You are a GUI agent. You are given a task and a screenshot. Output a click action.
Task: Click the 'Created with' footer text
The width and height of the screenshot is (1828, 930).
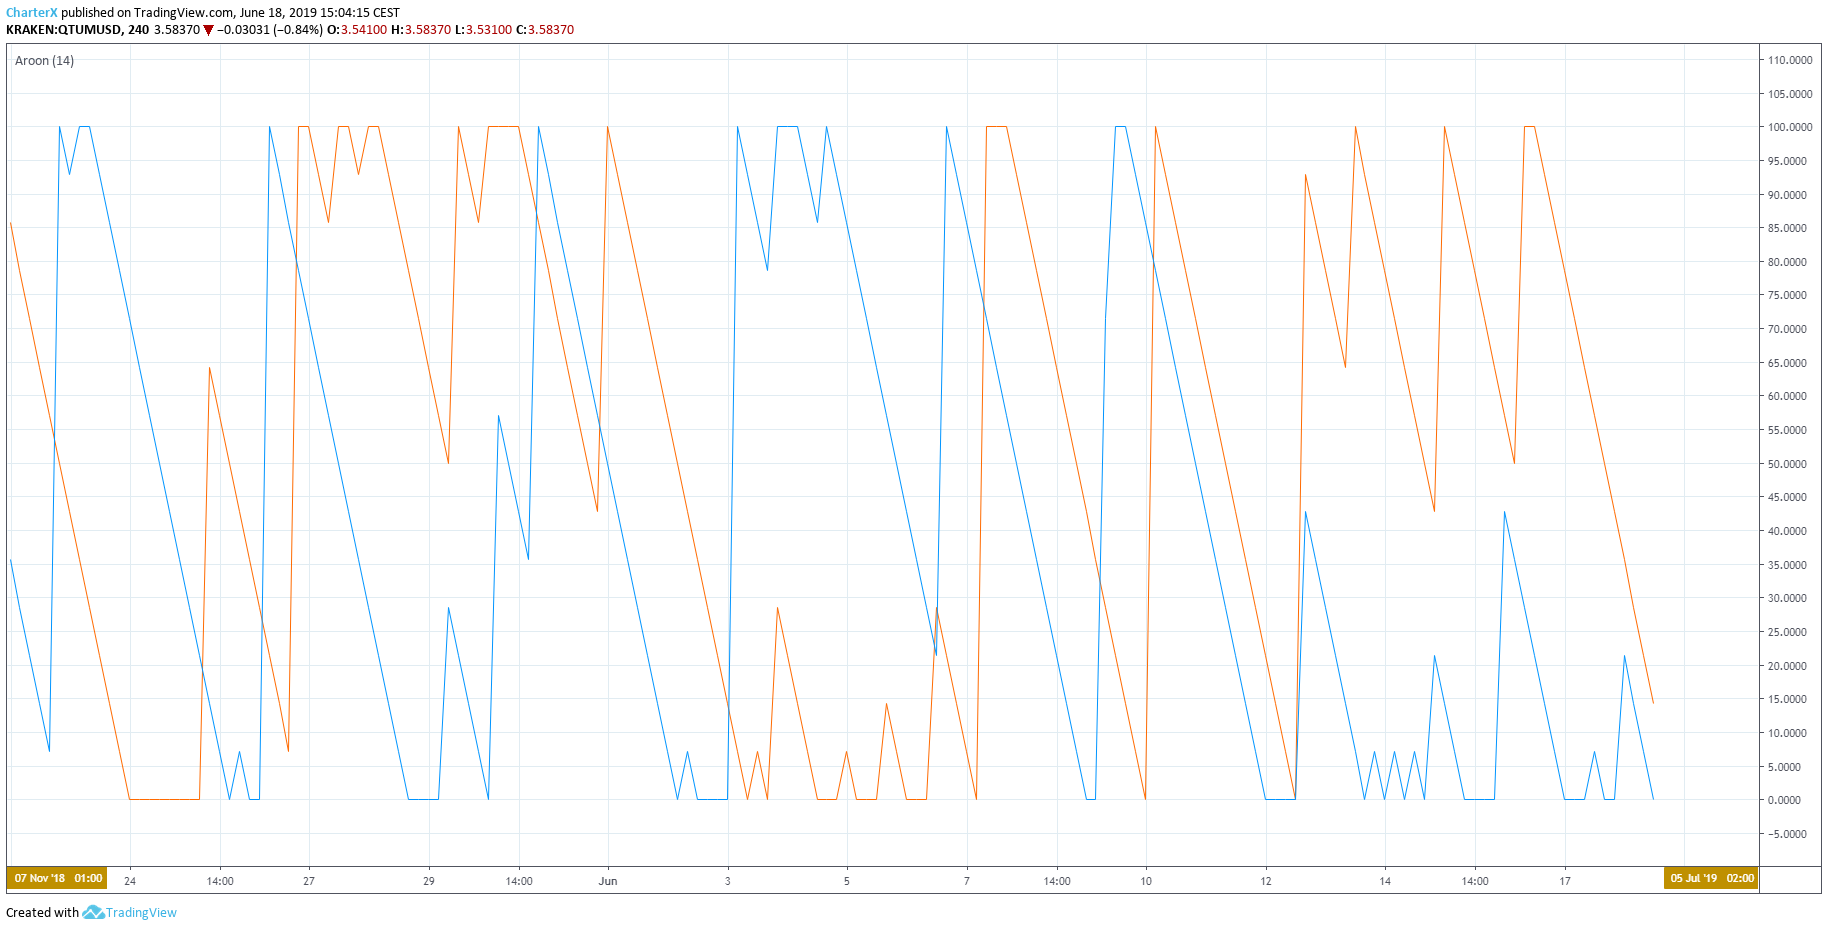point(42,913)
